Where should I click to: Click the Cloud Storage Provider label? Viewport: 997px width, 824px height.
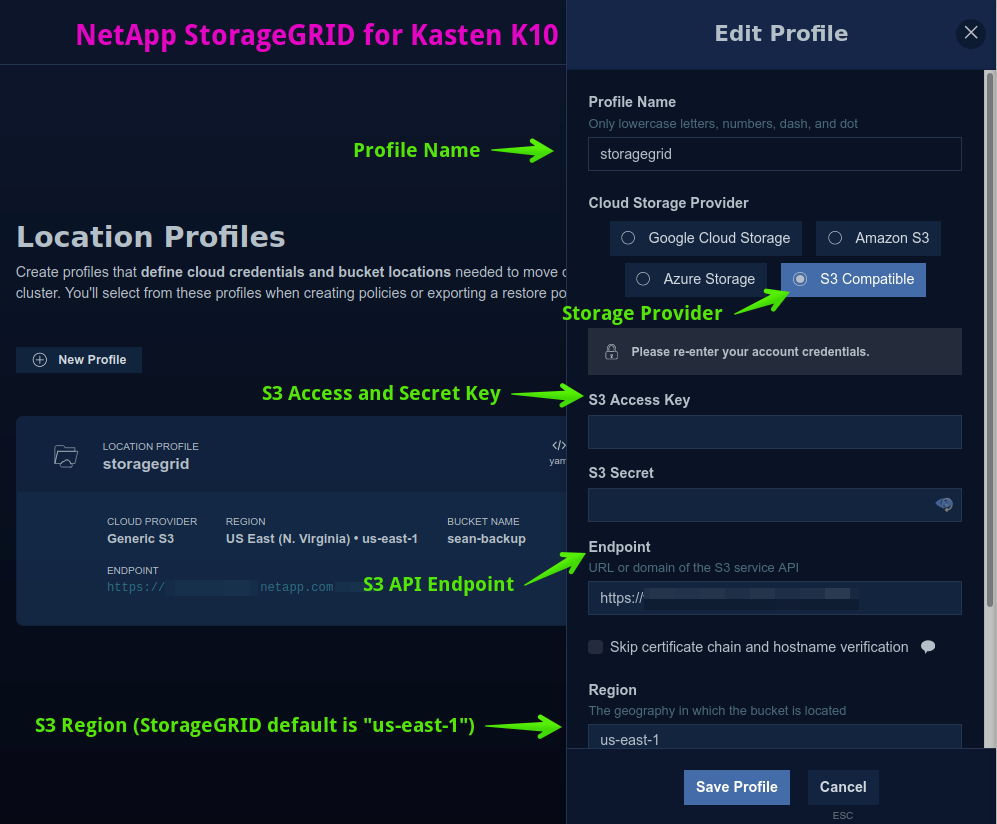point(668,203)
